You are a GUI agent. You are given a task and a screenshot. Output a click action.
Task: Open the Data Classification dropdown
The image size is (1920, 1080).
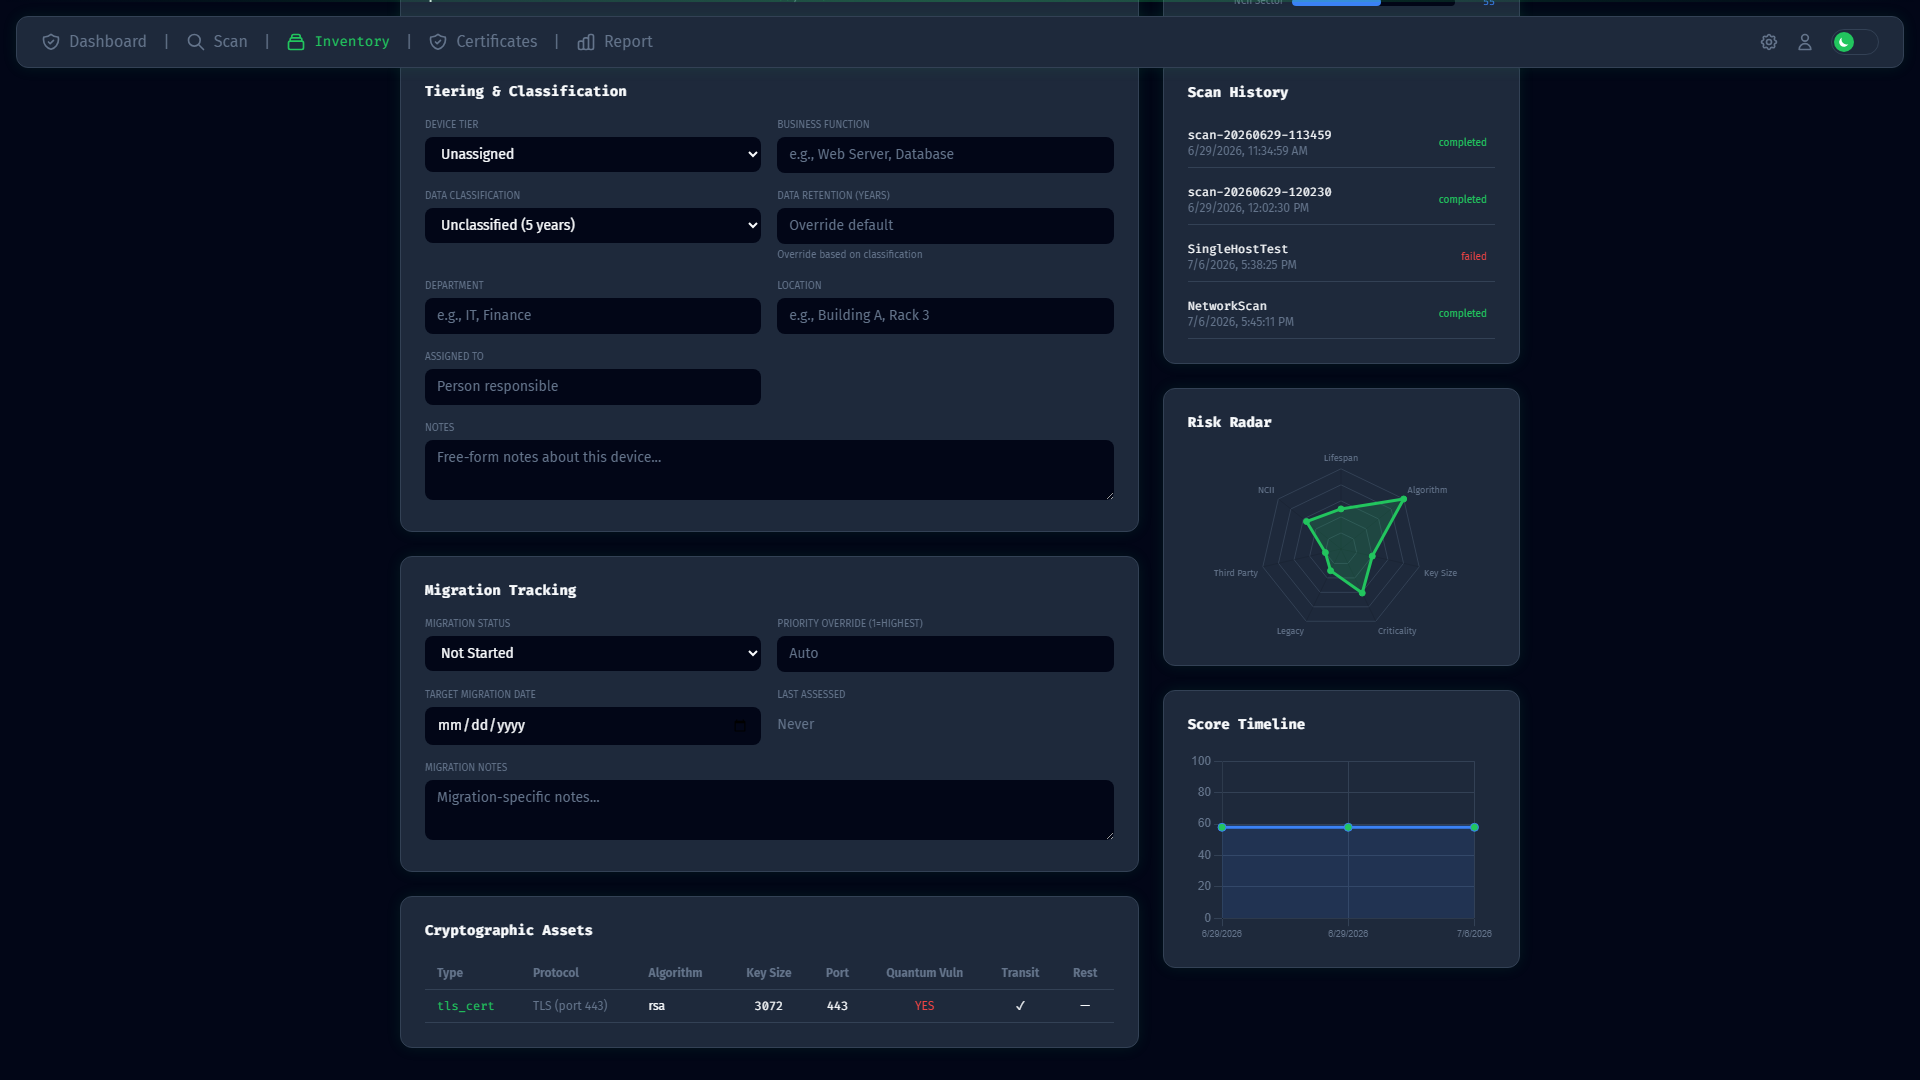tap(593, 226)
